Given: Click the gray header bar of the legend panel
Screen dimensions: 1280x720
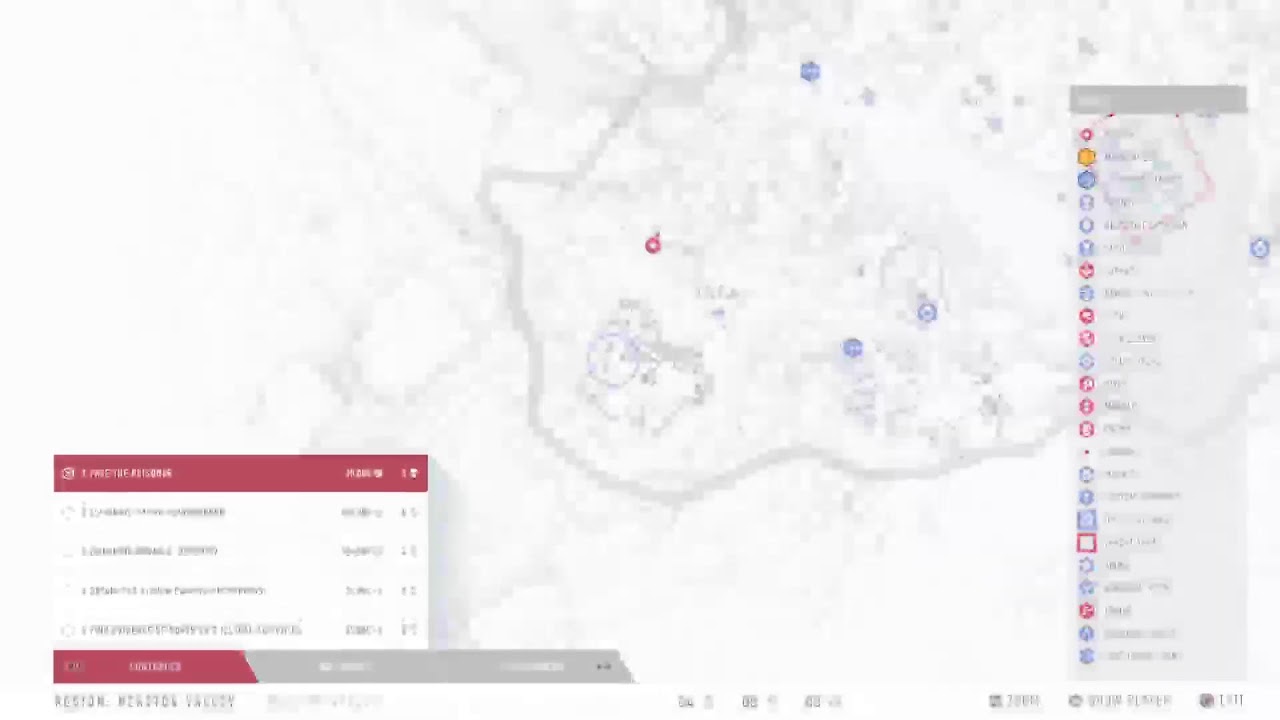Looking at the screenshot, I should pos(1158,100).
